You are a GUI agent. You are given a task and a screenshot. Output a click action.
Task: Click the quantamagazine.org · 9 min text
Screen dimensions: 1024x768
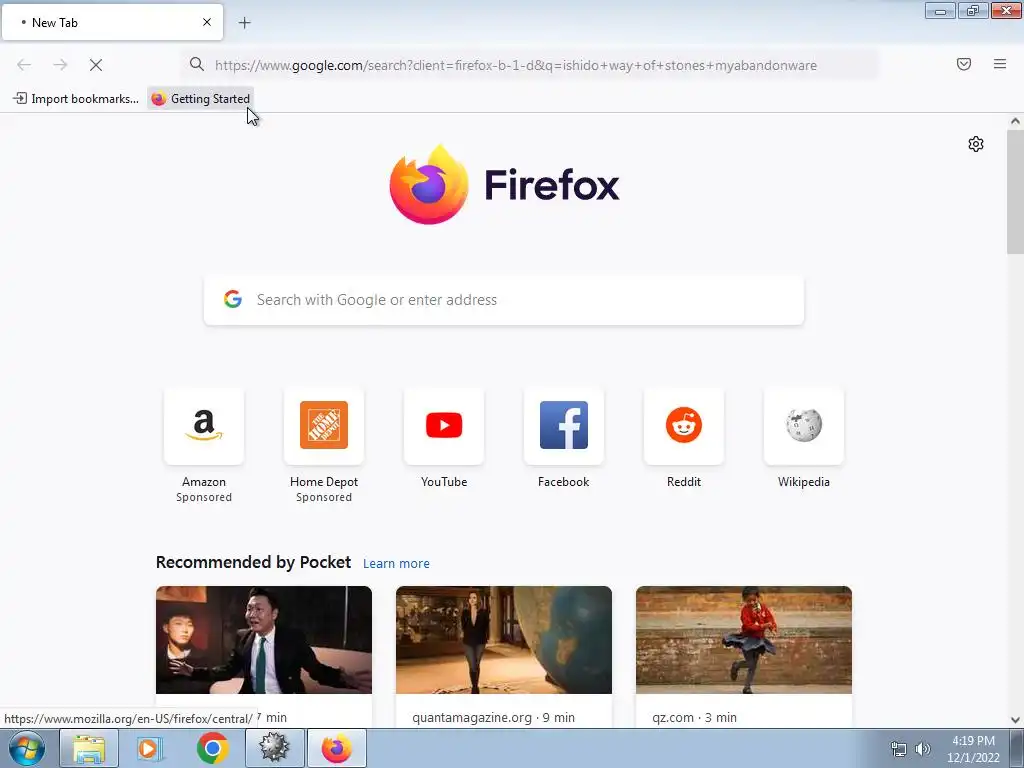pos(494,717)
